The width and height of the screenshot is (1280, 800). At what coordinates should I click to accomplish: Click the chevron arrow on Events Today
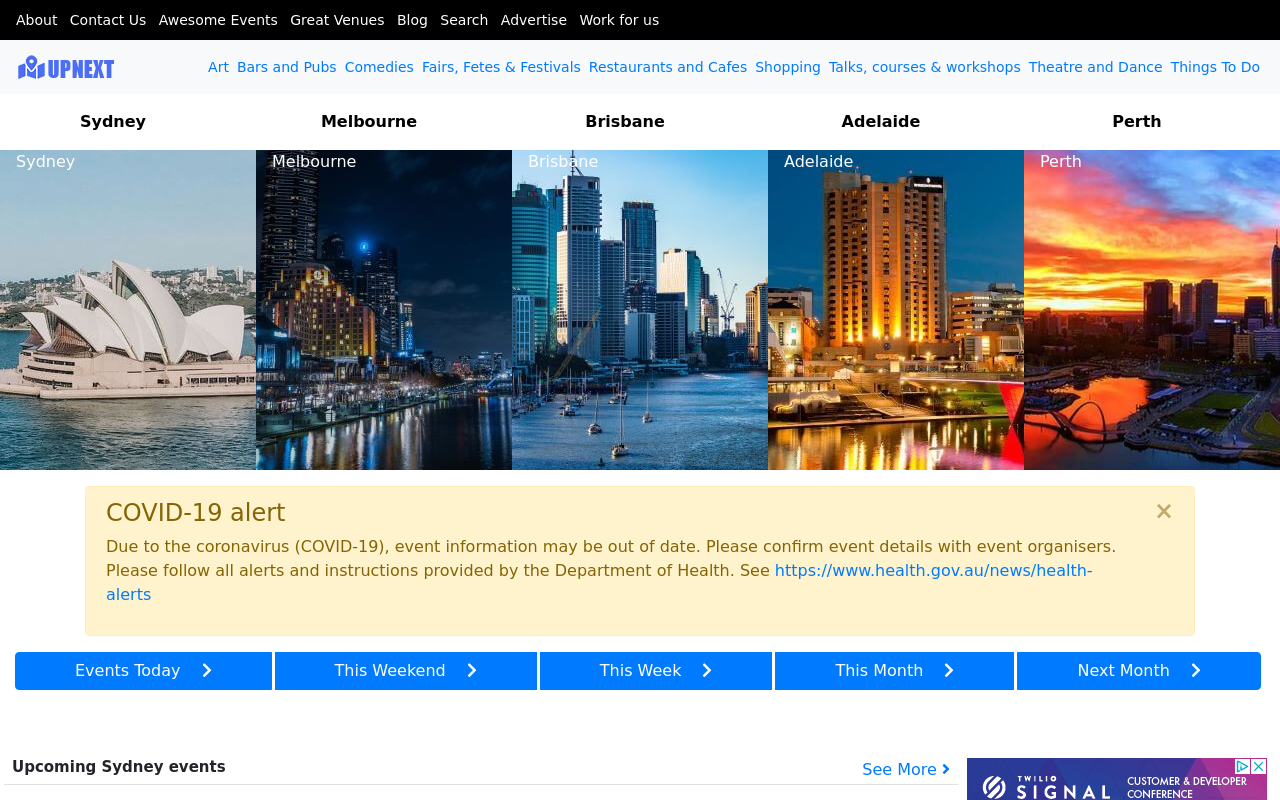207,671
